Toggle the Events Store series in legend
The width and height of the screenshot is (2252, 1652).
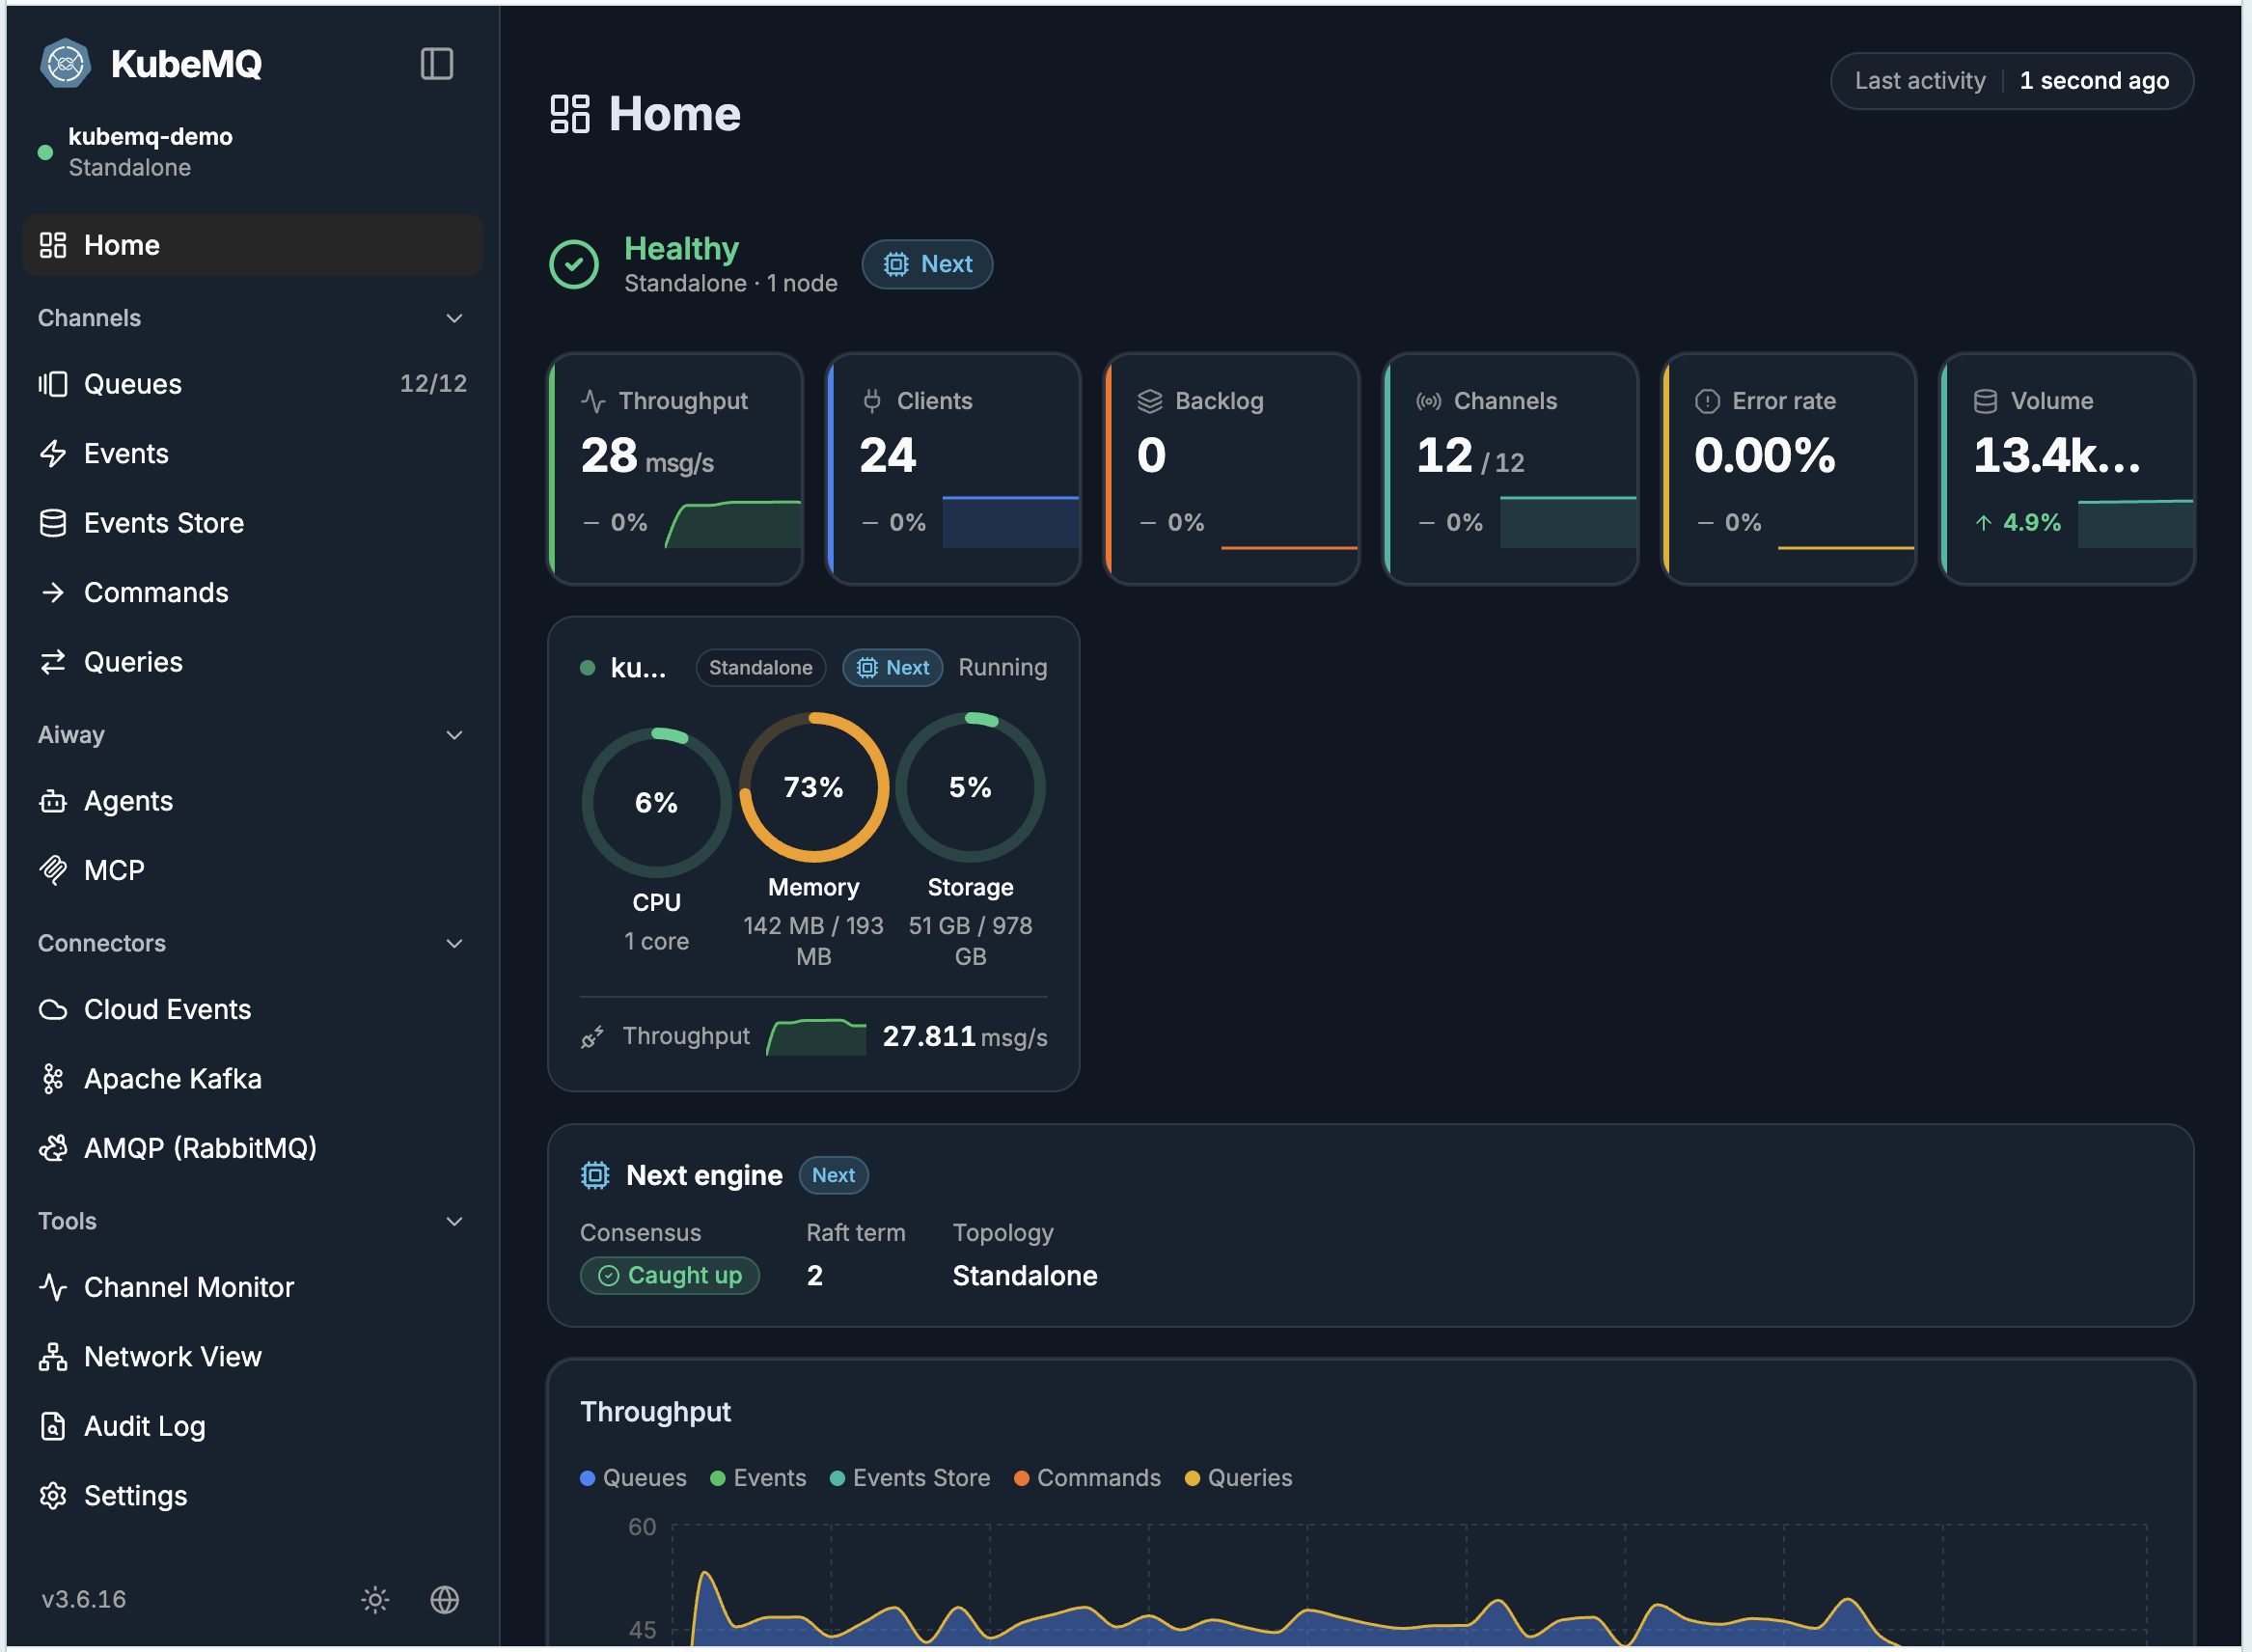click(910, 1478)
